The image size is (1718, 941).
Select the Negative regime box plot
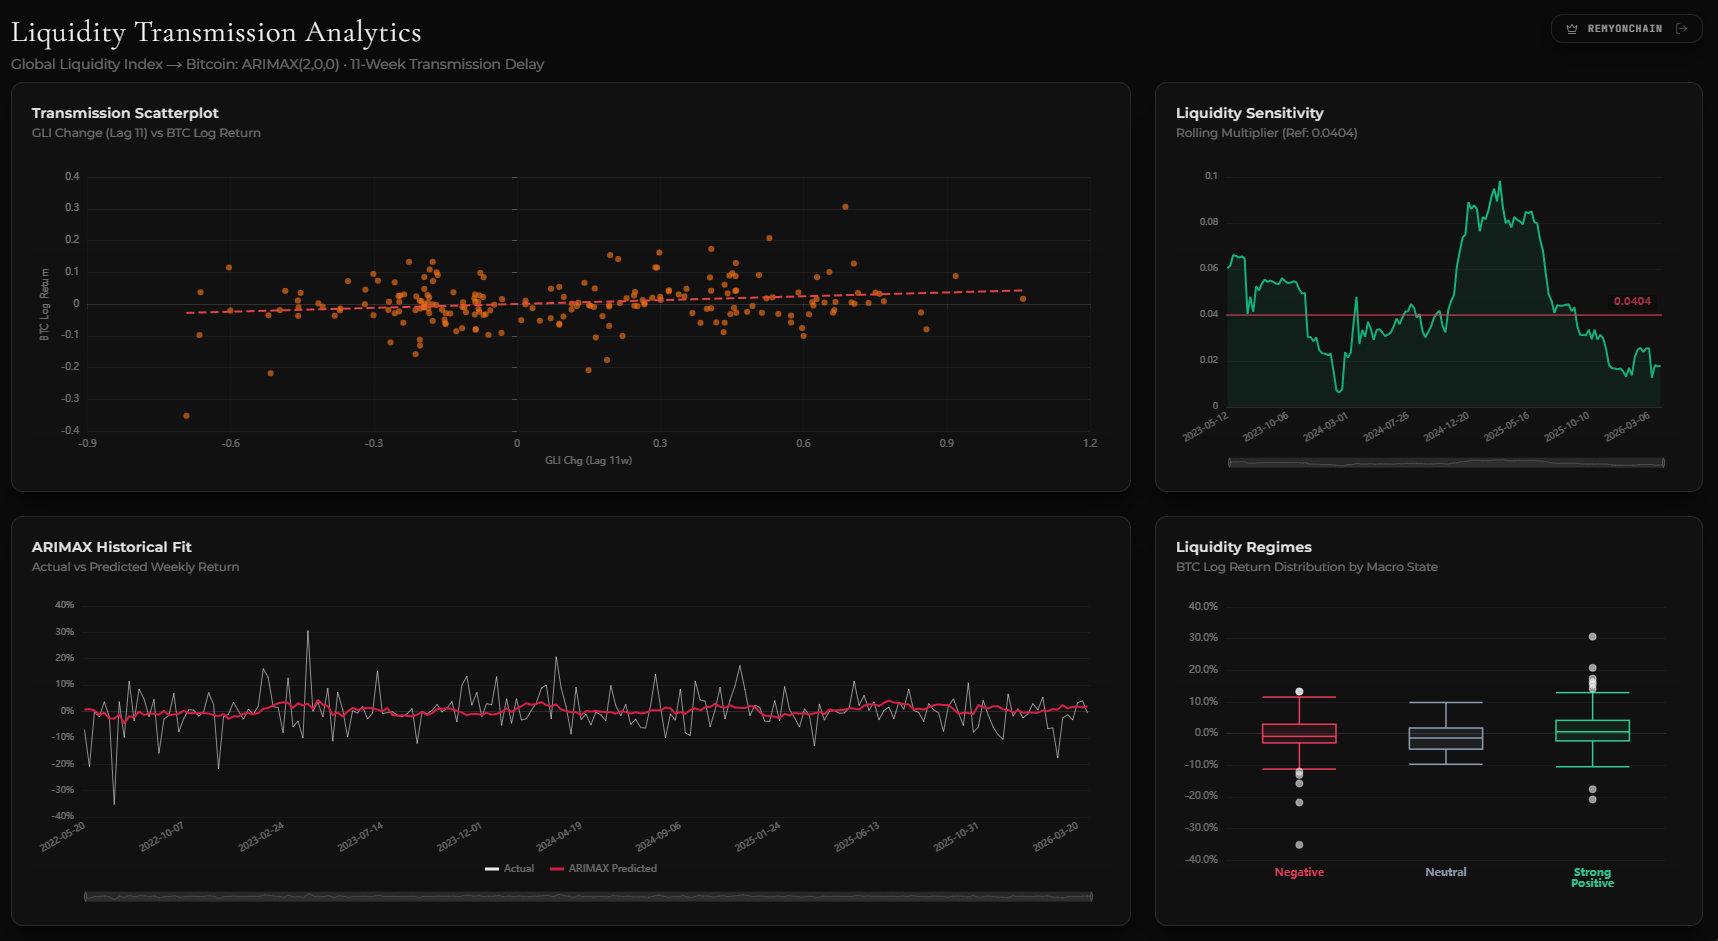(x=1299, y=734)
